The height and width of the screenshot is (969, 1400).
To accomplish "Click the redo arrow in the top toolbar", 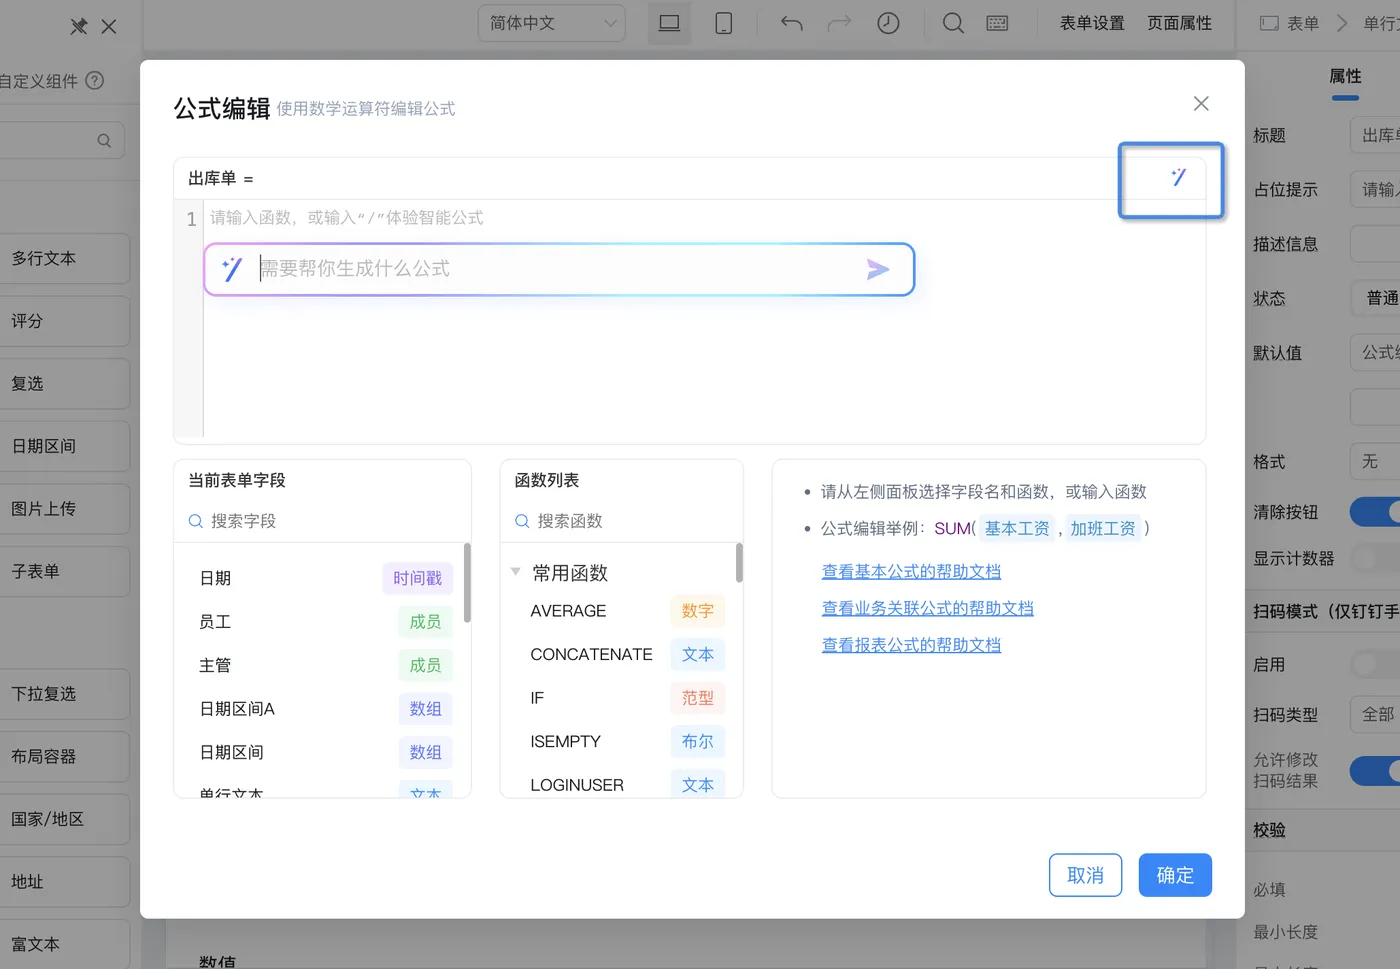I will pyautogui.click(x=839, y=23).
